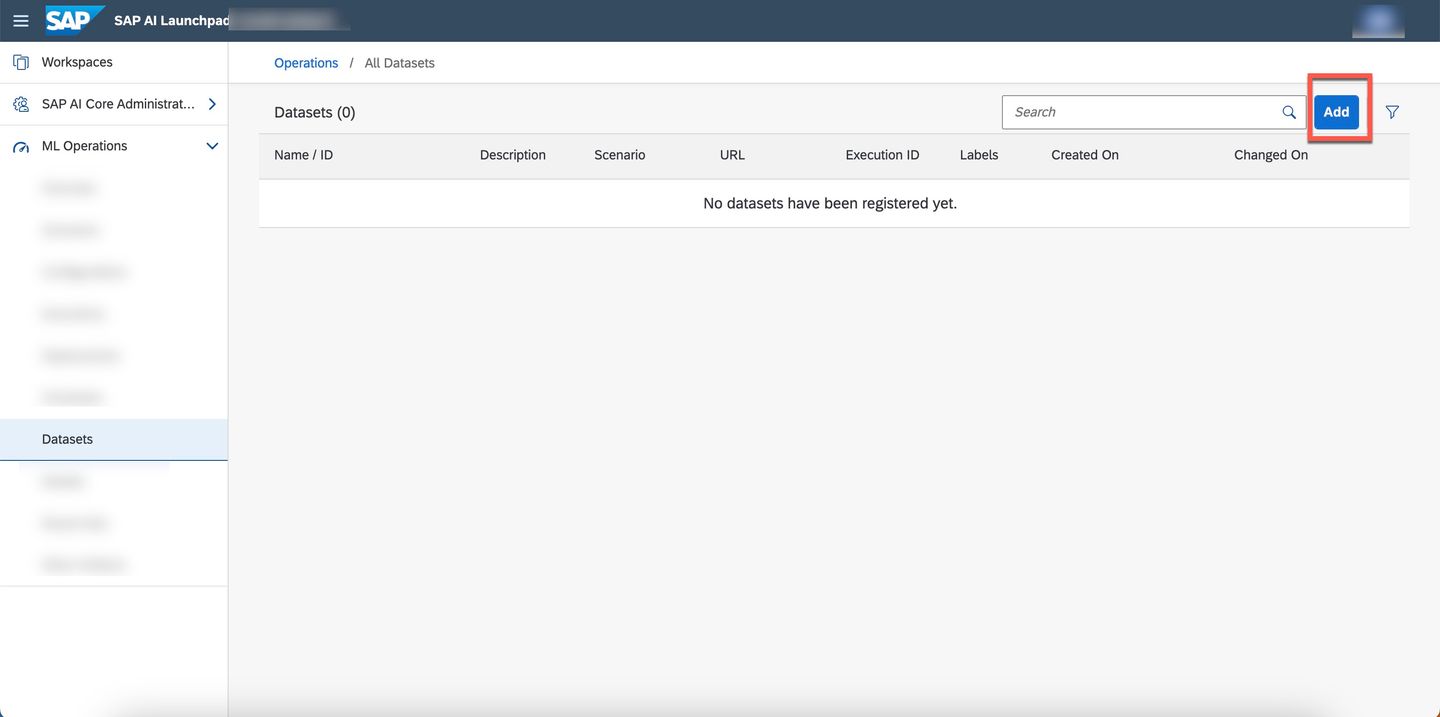The height and width of the screenshot is (717, 1440).
Task: Click the URL column header
Action: pos(732,155)
